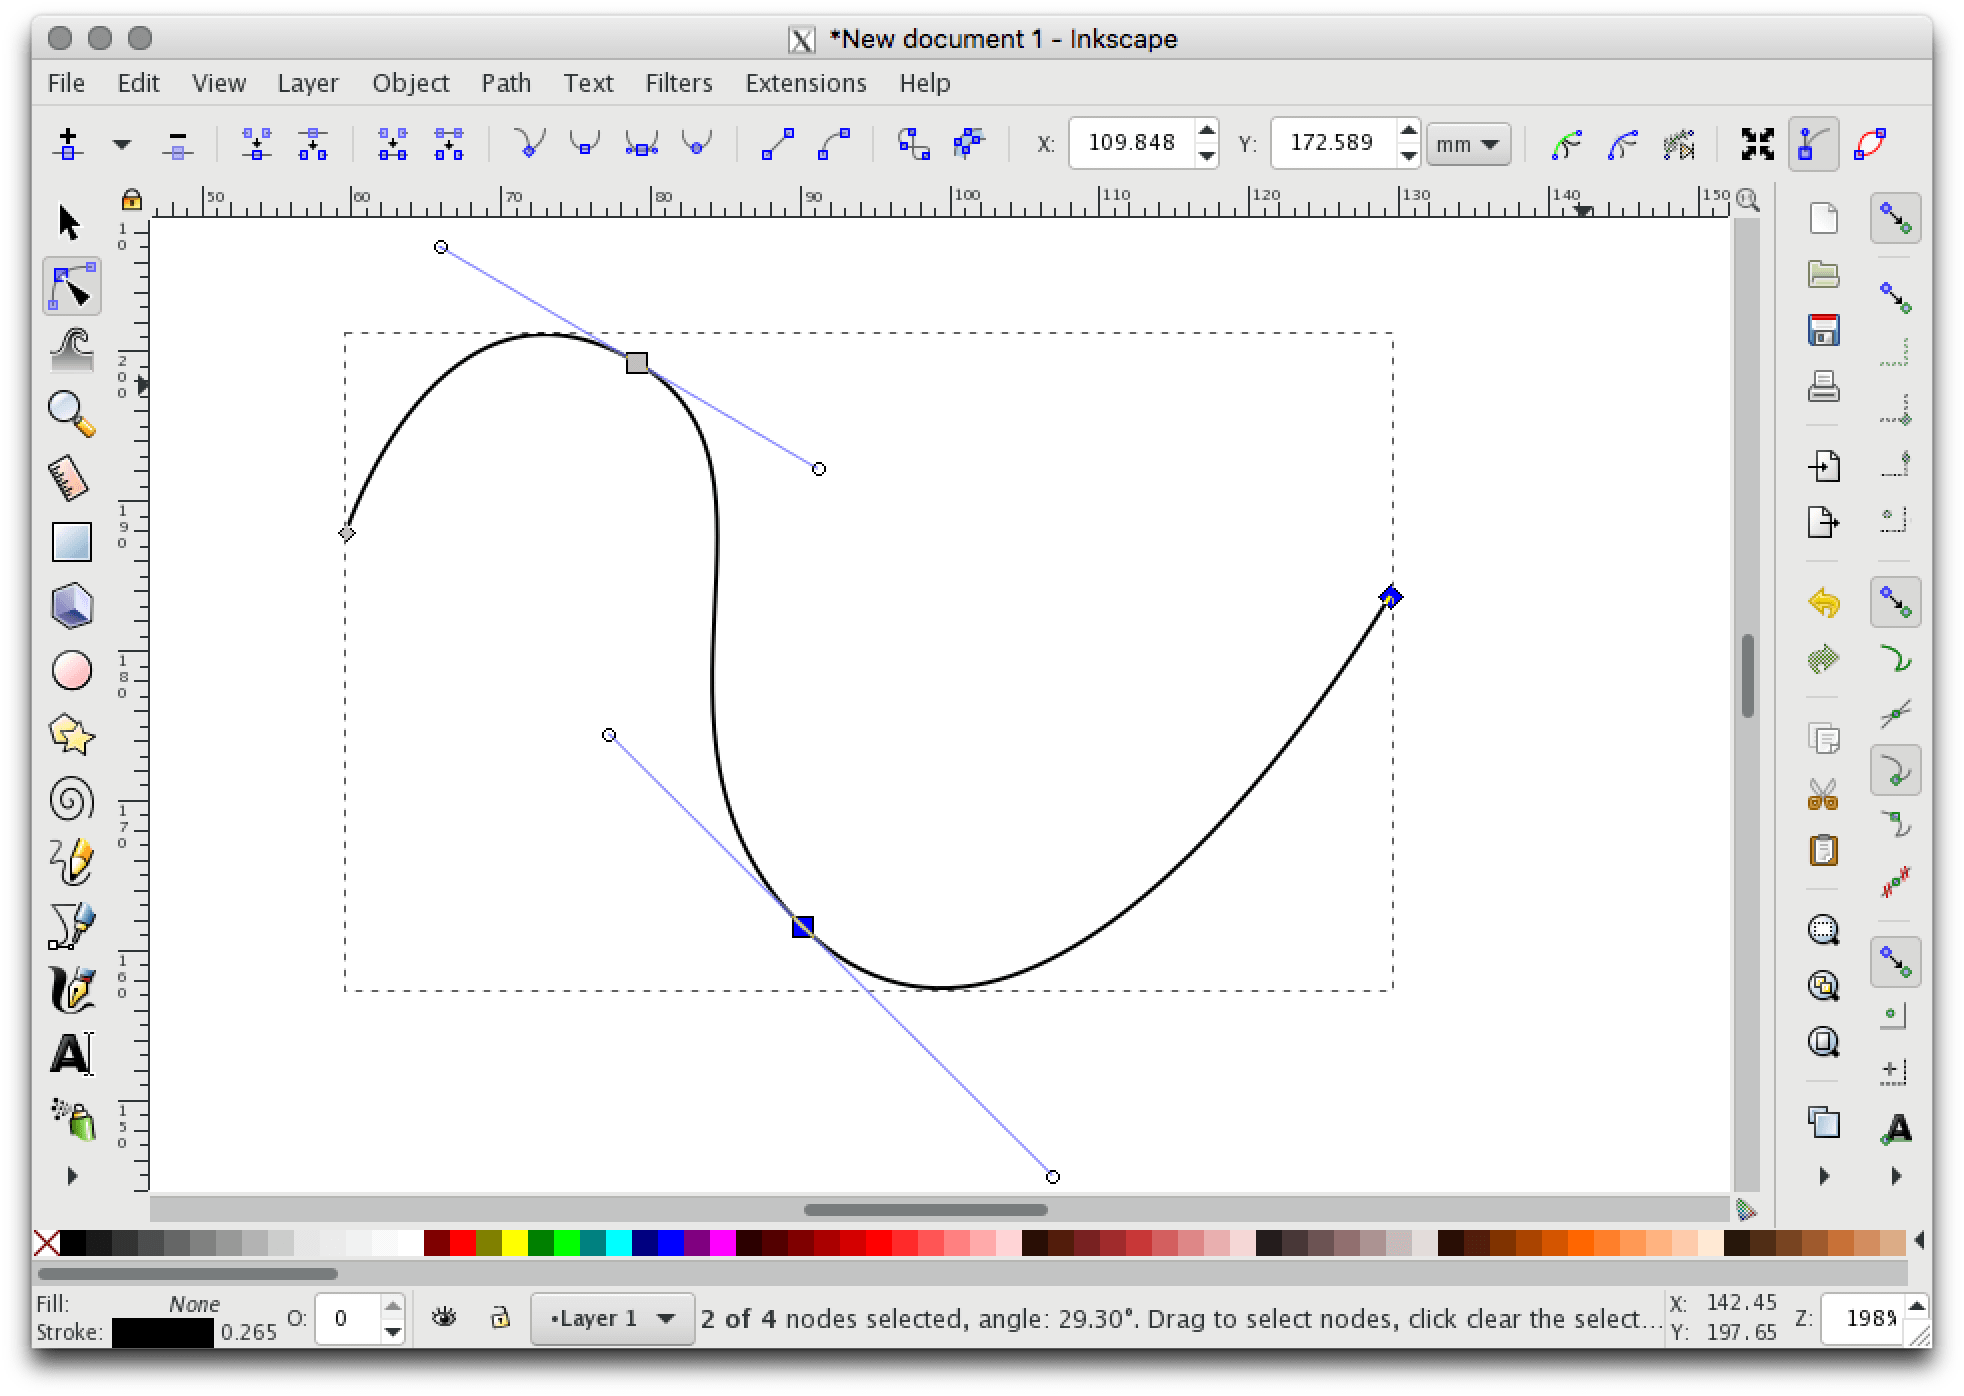Click the Save document floppy icon
The image size is (1964, 1396).
1824,330
